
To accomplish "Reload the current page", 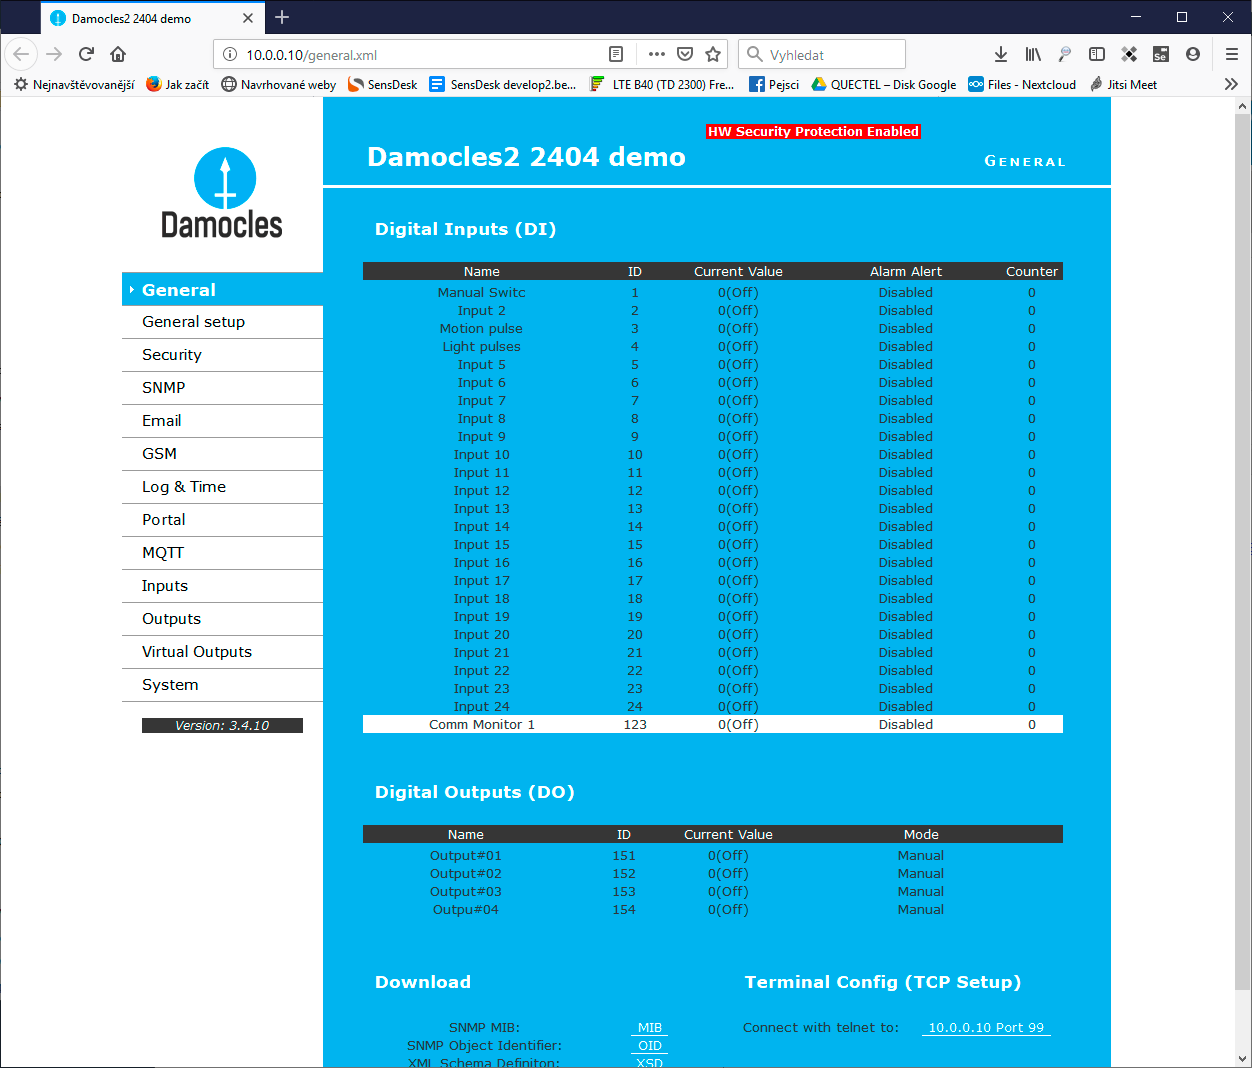I will (86, 54).
